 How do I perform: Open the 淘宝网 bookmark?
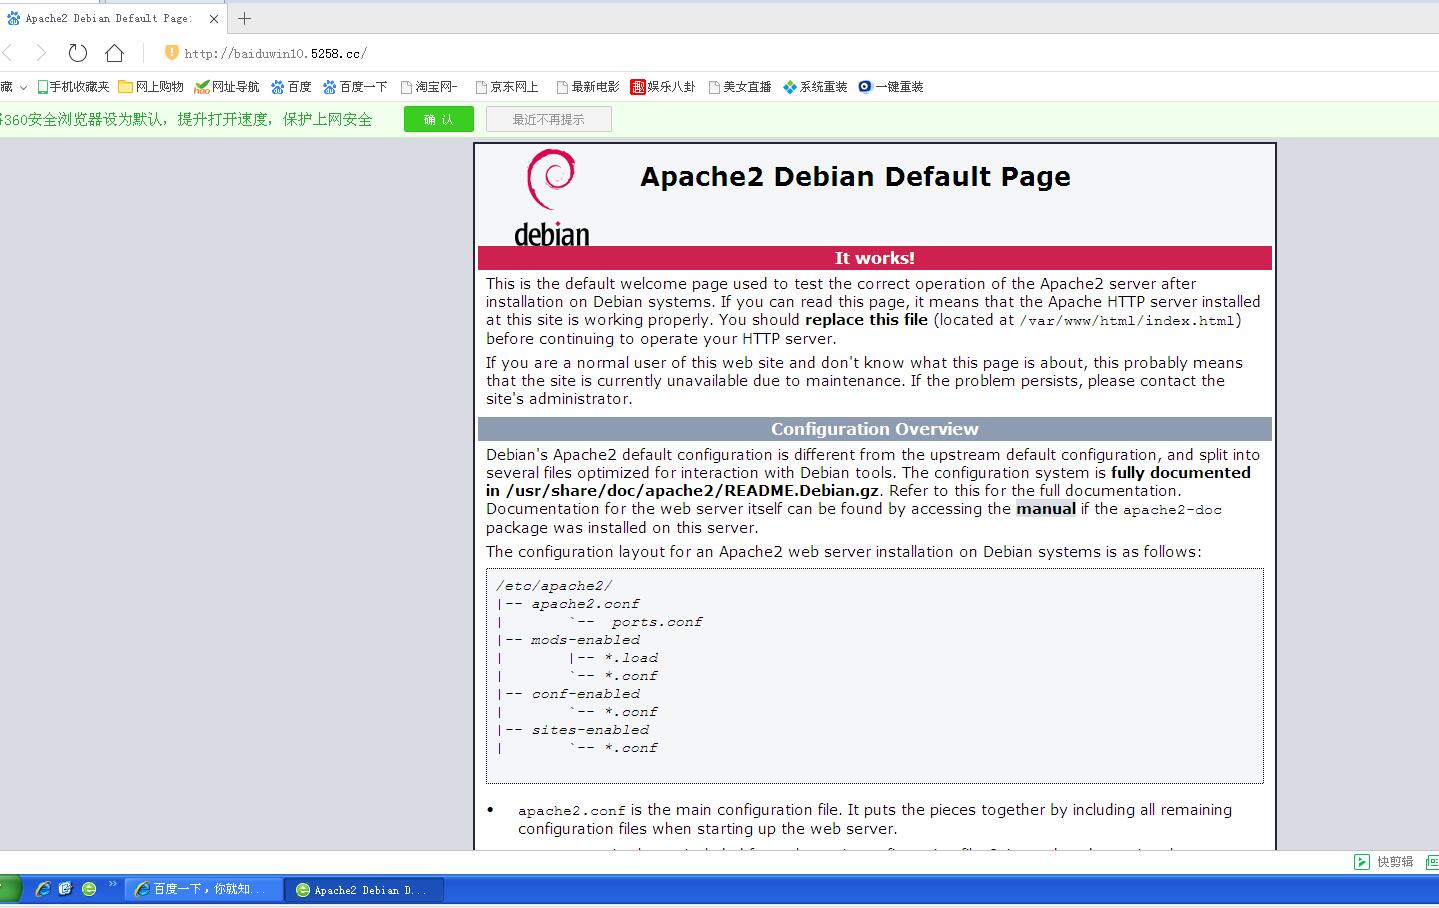[x=429, y=87]
